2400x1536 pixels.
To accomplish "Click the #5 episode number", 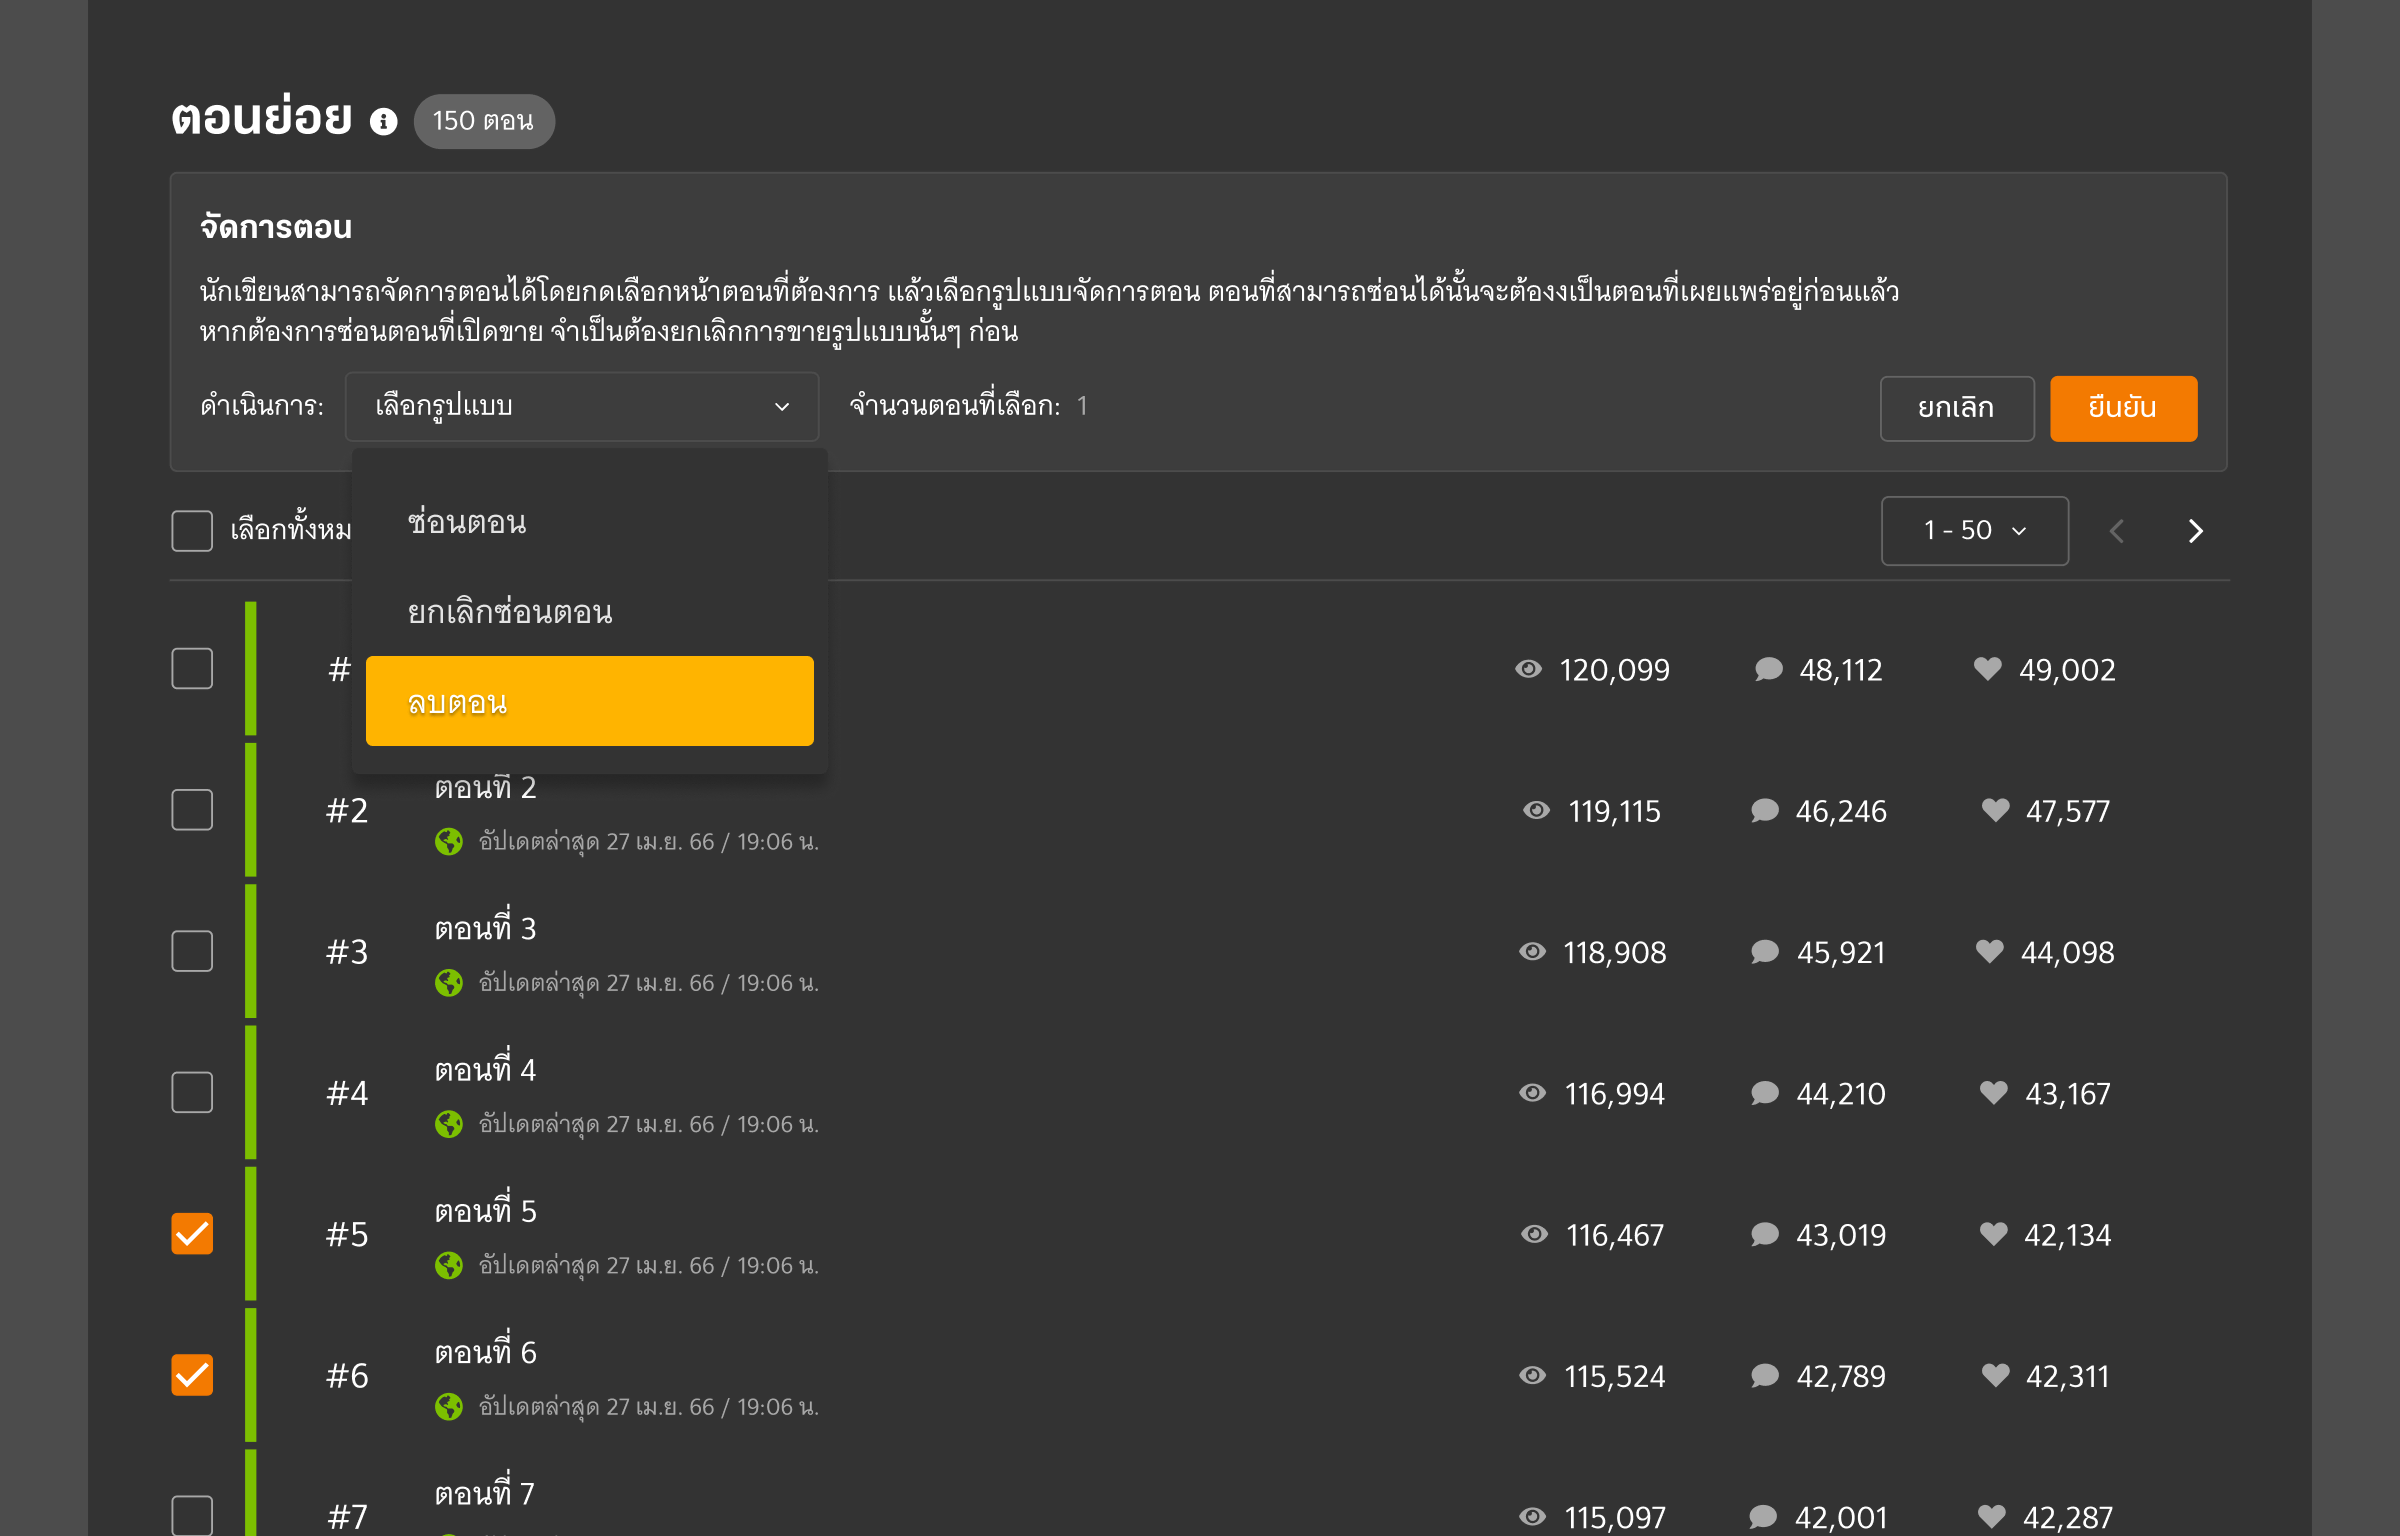I will (347, 1235).
